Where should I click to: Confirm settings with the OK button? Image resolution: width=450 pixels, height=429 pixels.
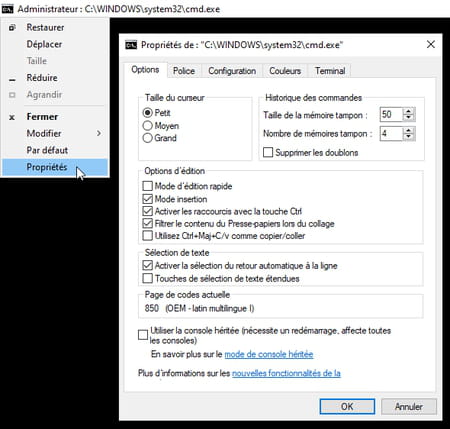[347, 406]
